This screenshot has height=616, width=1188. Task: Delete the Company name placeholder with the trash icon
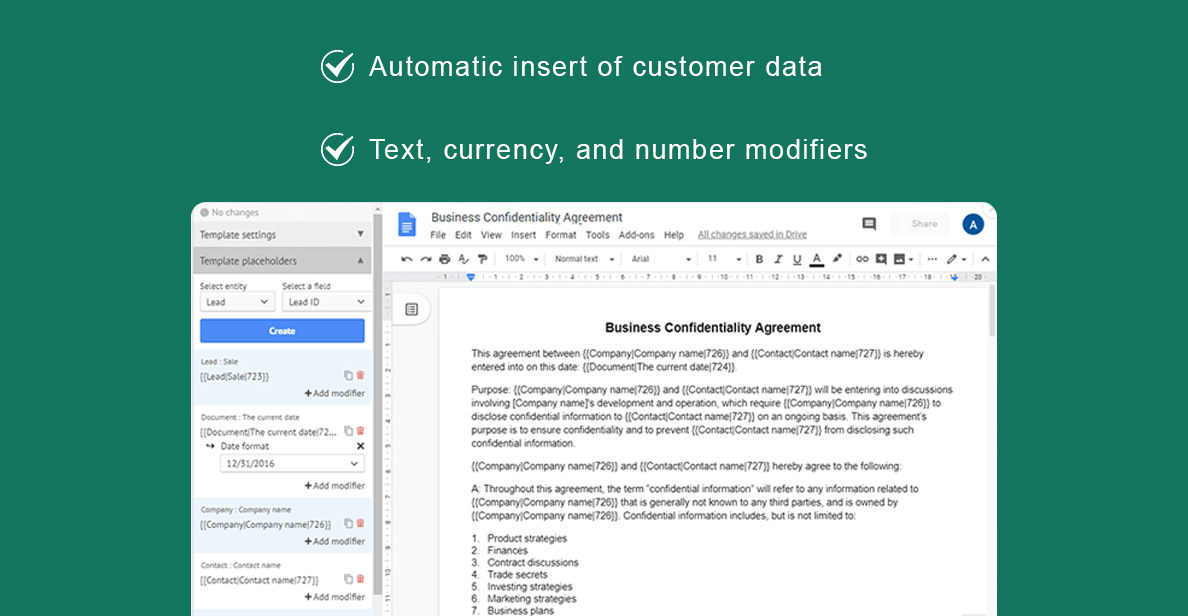click(x=361, y=523)
